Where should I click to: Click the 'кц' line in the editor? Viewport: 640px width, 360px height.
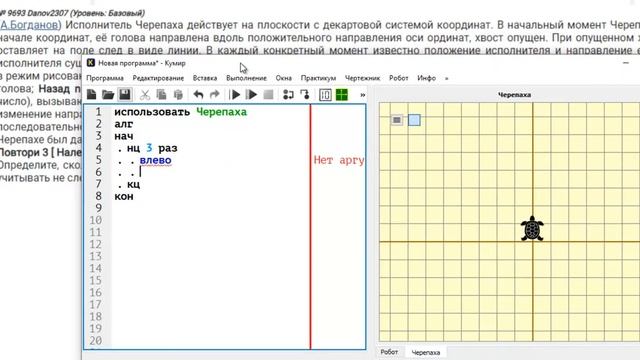[x=133, y=184]
